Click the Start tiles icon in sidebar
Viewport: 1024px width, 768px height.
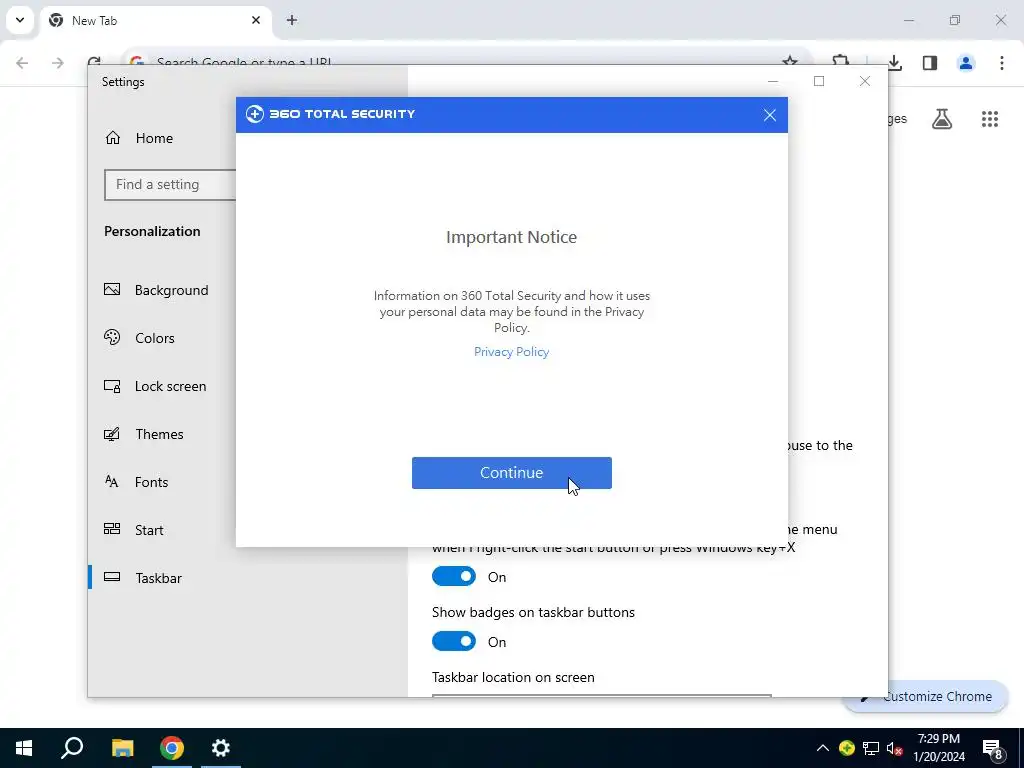point(112,529)
